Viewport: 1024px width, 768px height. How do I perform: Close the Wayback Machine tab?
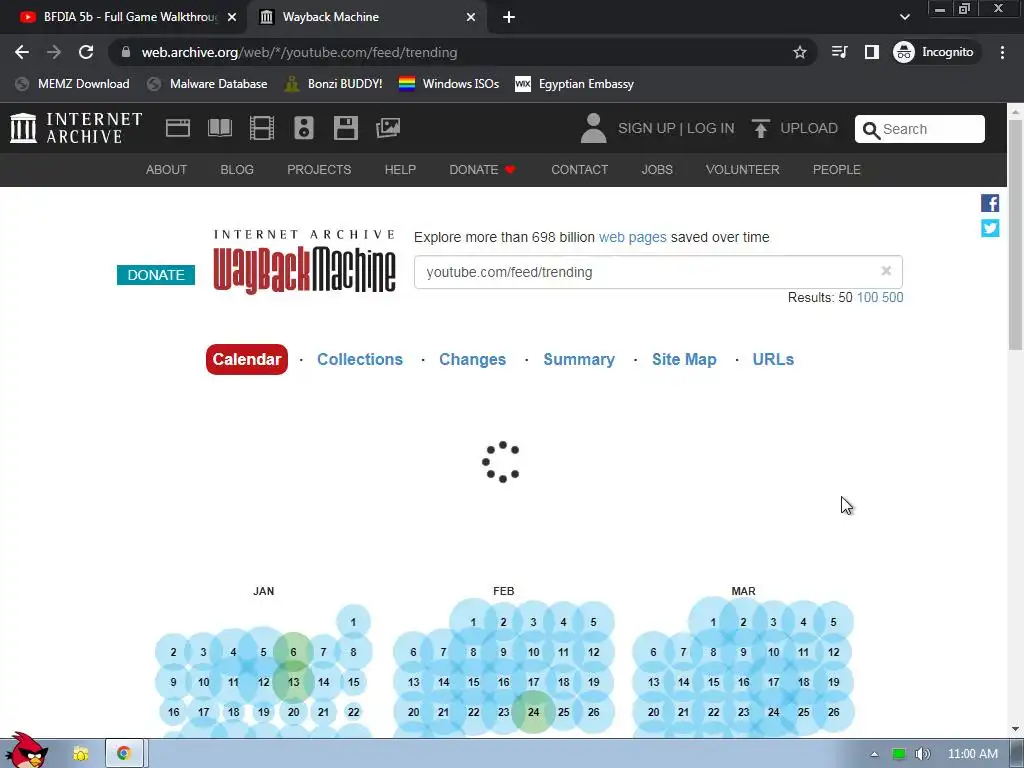pyautogui.click(x=471, y=17)
